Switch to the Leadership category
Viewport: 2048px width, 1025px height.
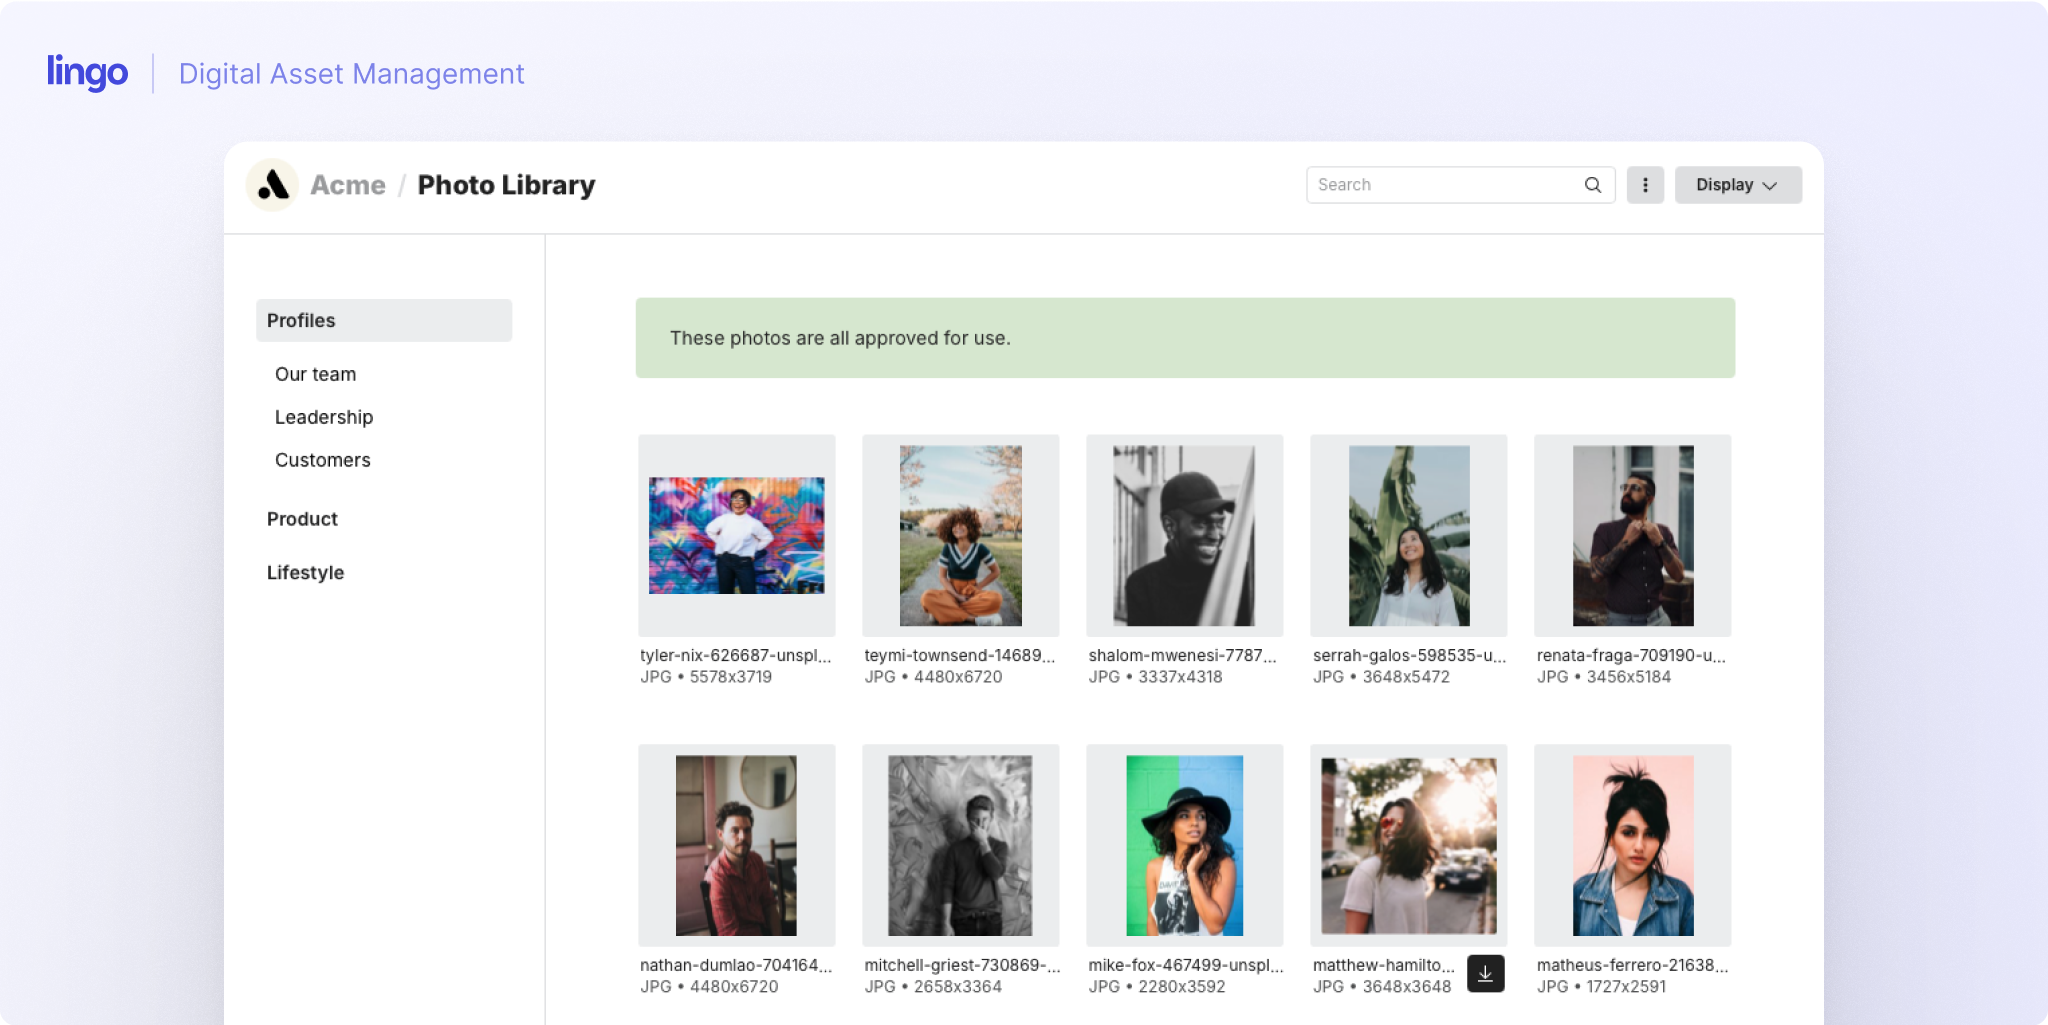tap(323, 417)
